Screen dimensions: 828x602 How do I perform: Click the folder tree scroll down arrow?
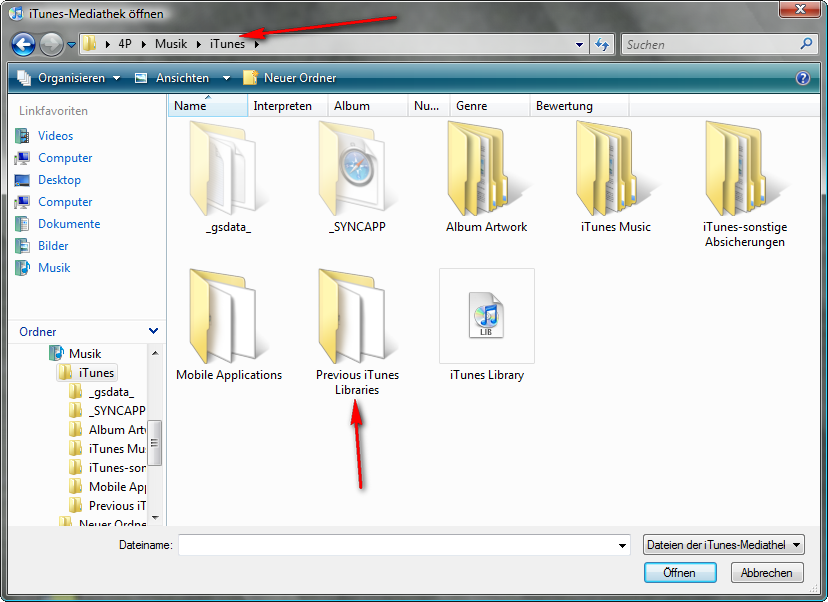click(155, 518)
